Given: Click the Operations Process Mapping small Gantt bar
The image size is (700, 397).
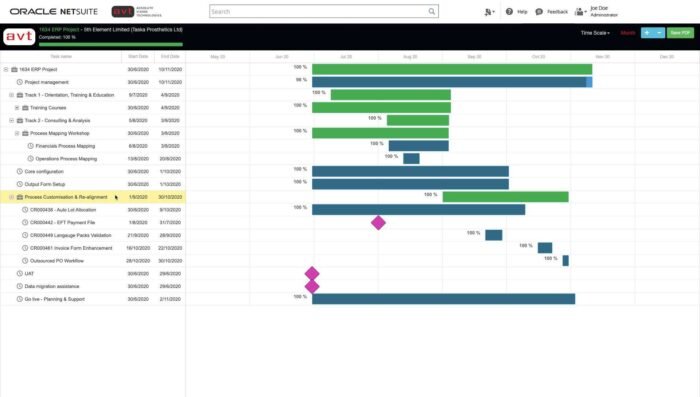Looking at the screenshot, I should (411, 159).
